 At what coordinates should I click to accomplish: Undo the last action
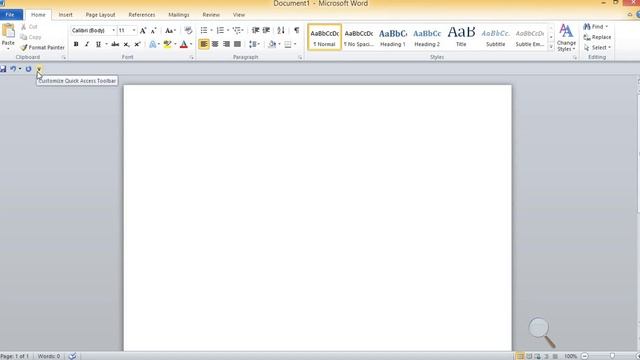click(x=13, y=69)
